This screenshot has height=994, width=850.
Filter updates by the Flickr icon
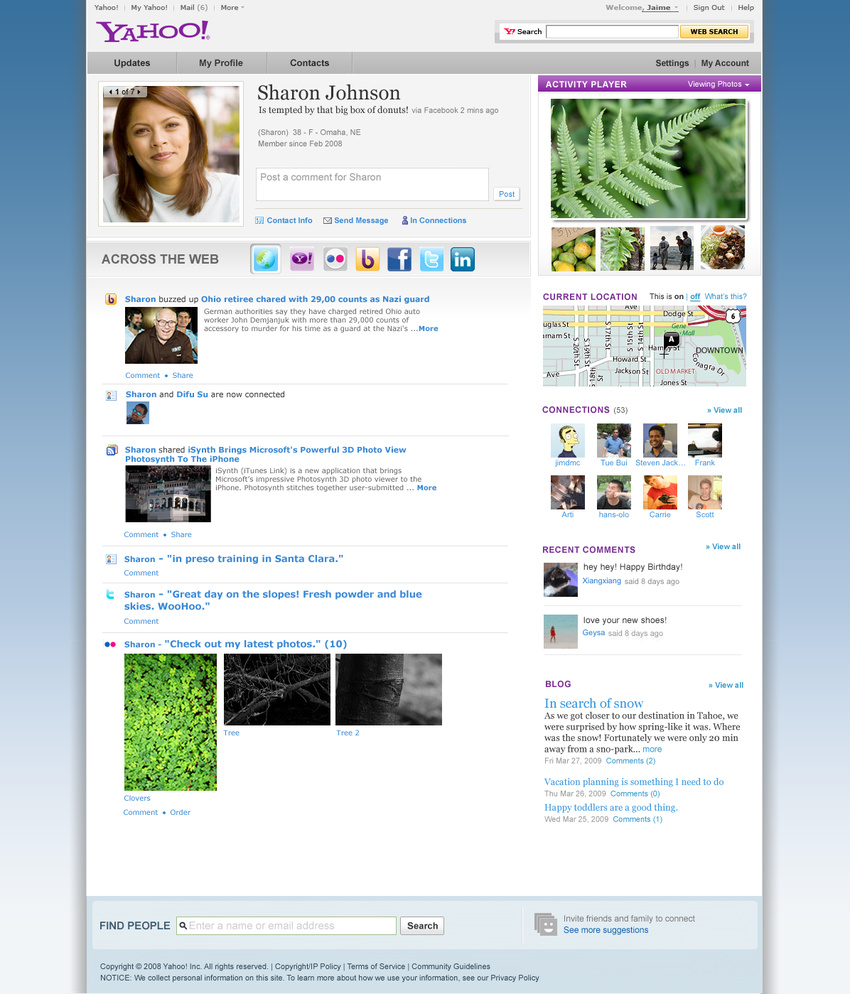point(335,259)
